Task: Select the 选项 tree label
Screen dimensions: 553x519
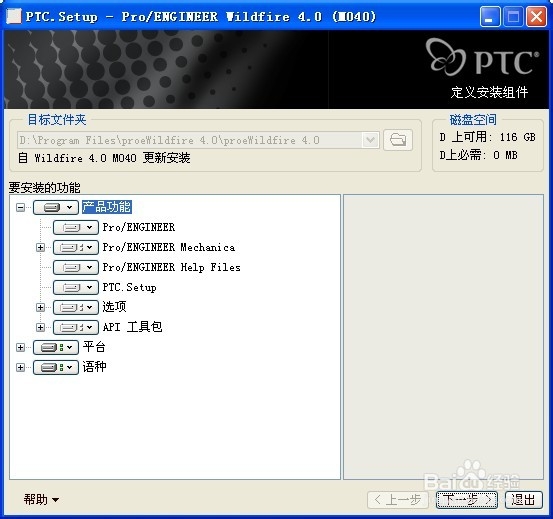Action: (114, 307)
